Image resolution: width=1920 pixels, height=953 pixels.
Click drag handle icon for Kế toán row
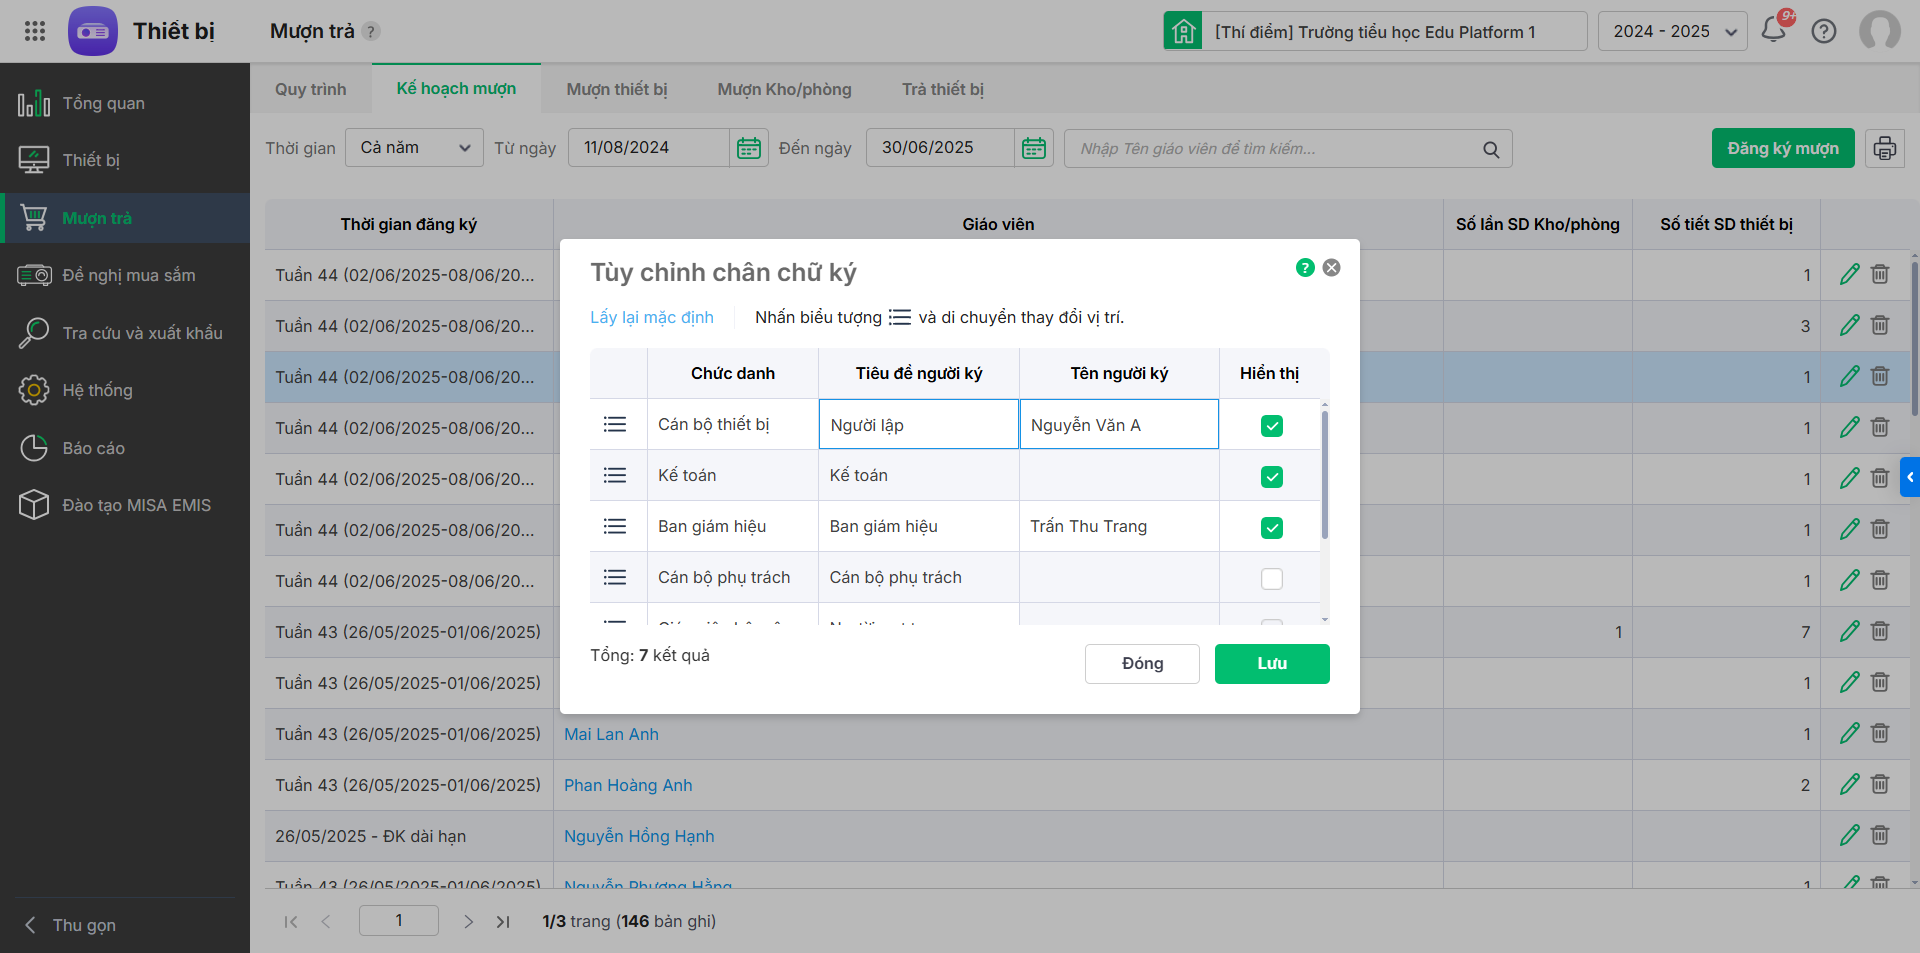click(x=615, y=476)
